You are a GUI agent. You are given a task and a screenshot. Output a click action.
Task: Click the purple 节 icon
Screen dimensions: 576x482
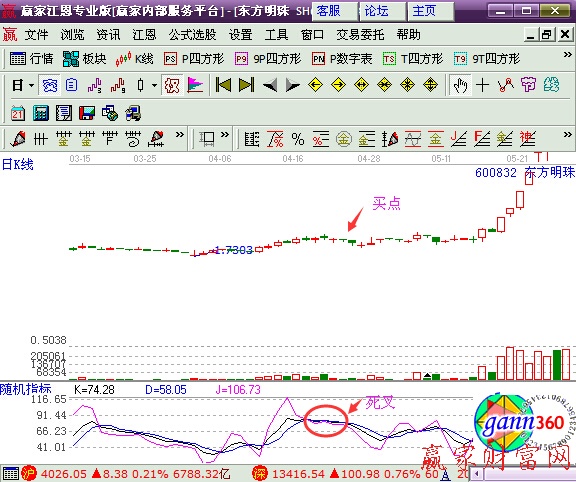(x=528, y=85)
